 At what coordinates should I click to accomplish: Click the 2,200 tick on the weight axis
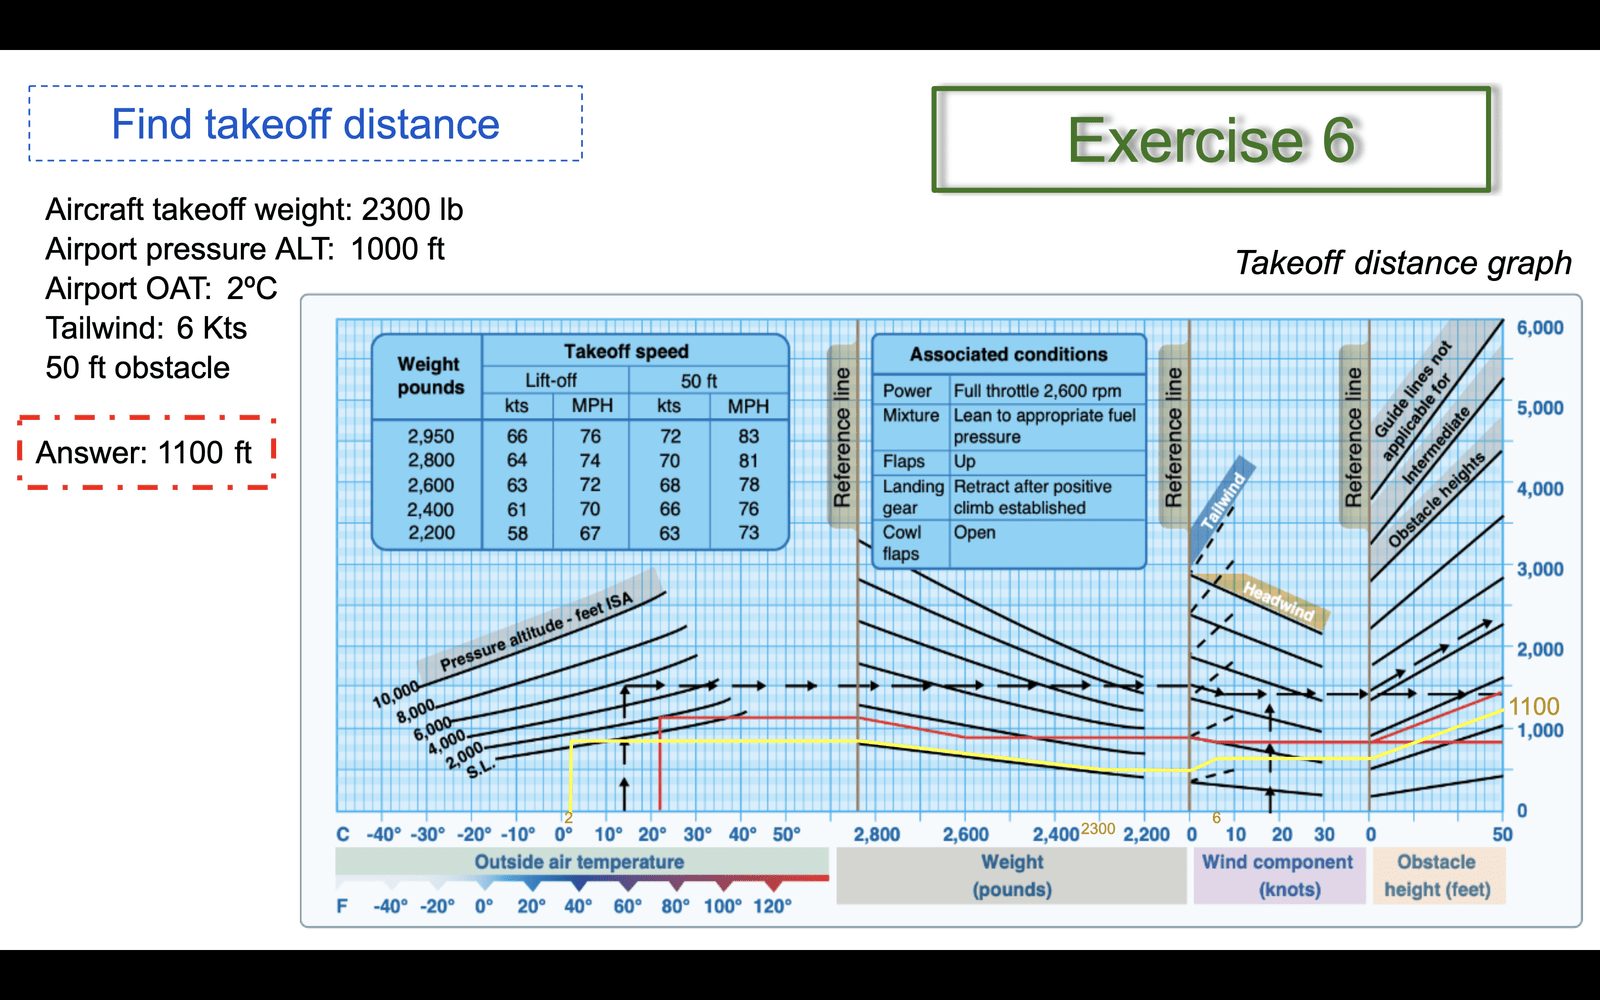click(1146, 834)
